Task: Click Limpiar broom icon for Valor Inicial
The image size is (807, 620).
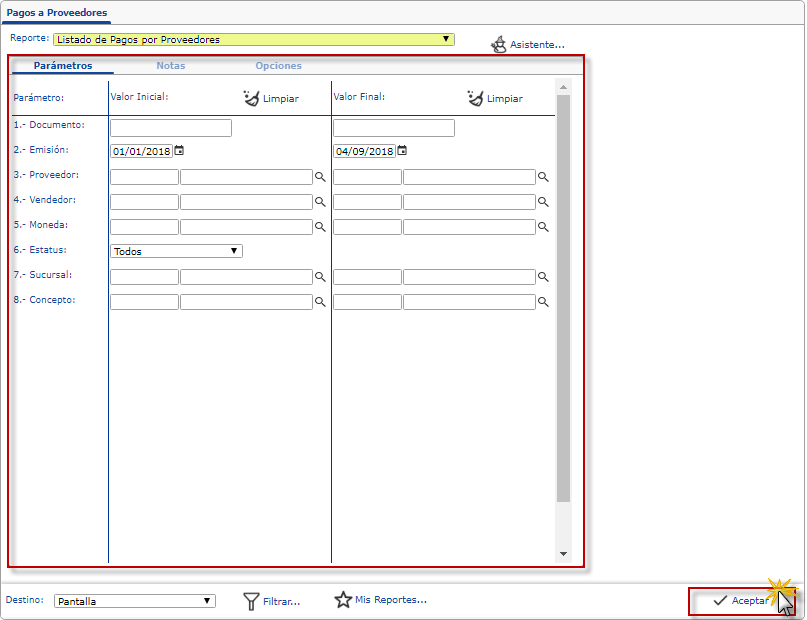Action: point(251,98)
